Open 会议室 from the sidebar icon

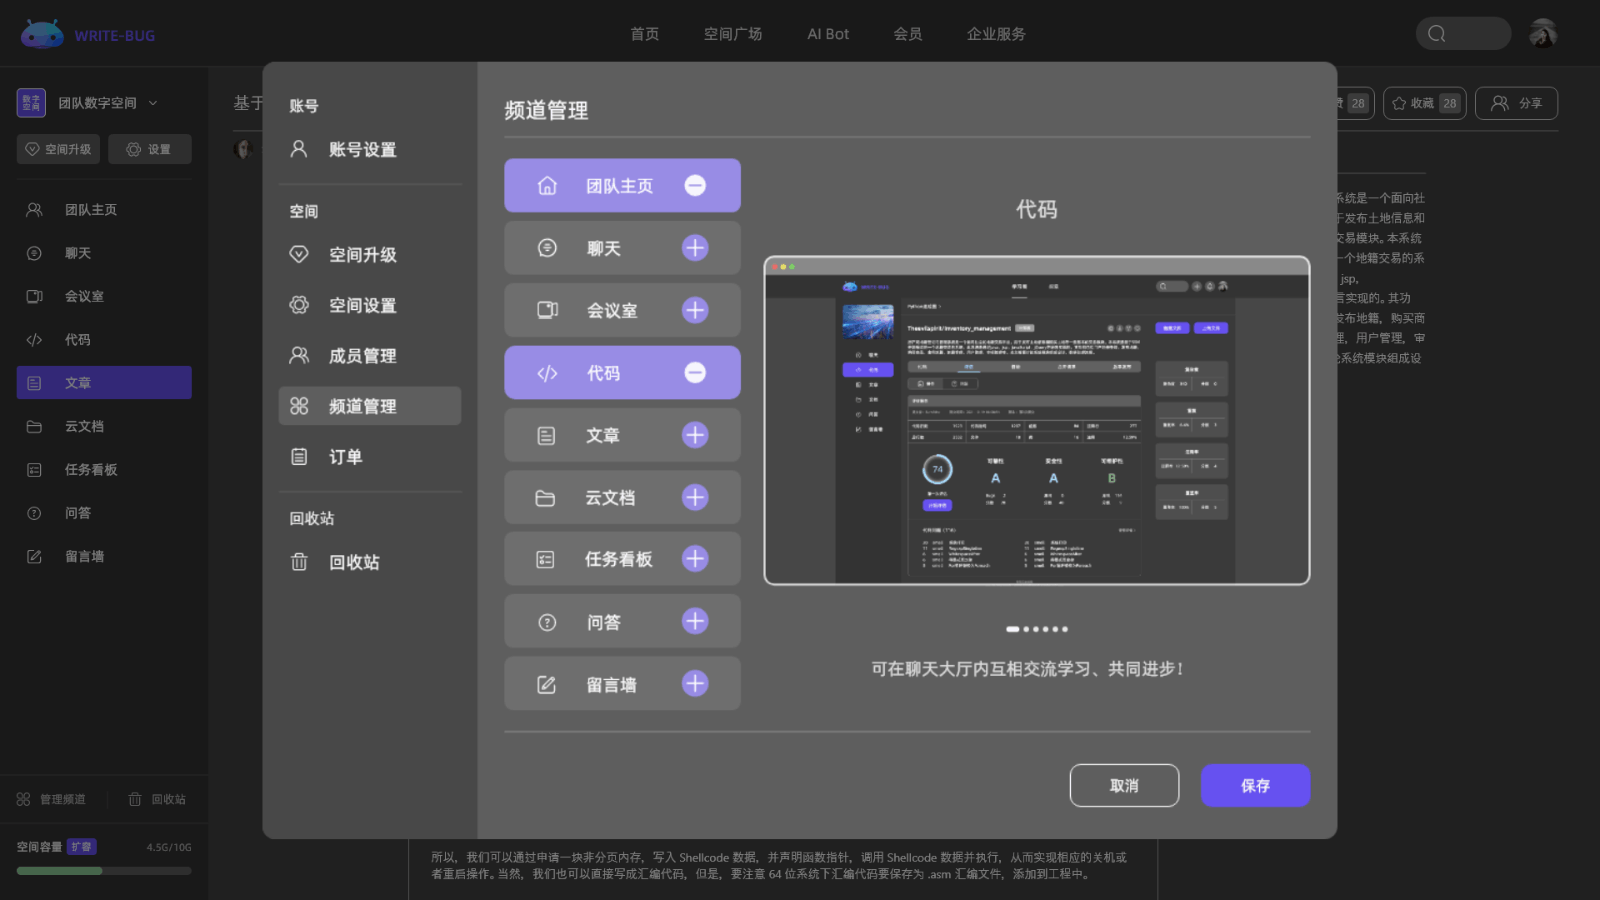[33, 296]
